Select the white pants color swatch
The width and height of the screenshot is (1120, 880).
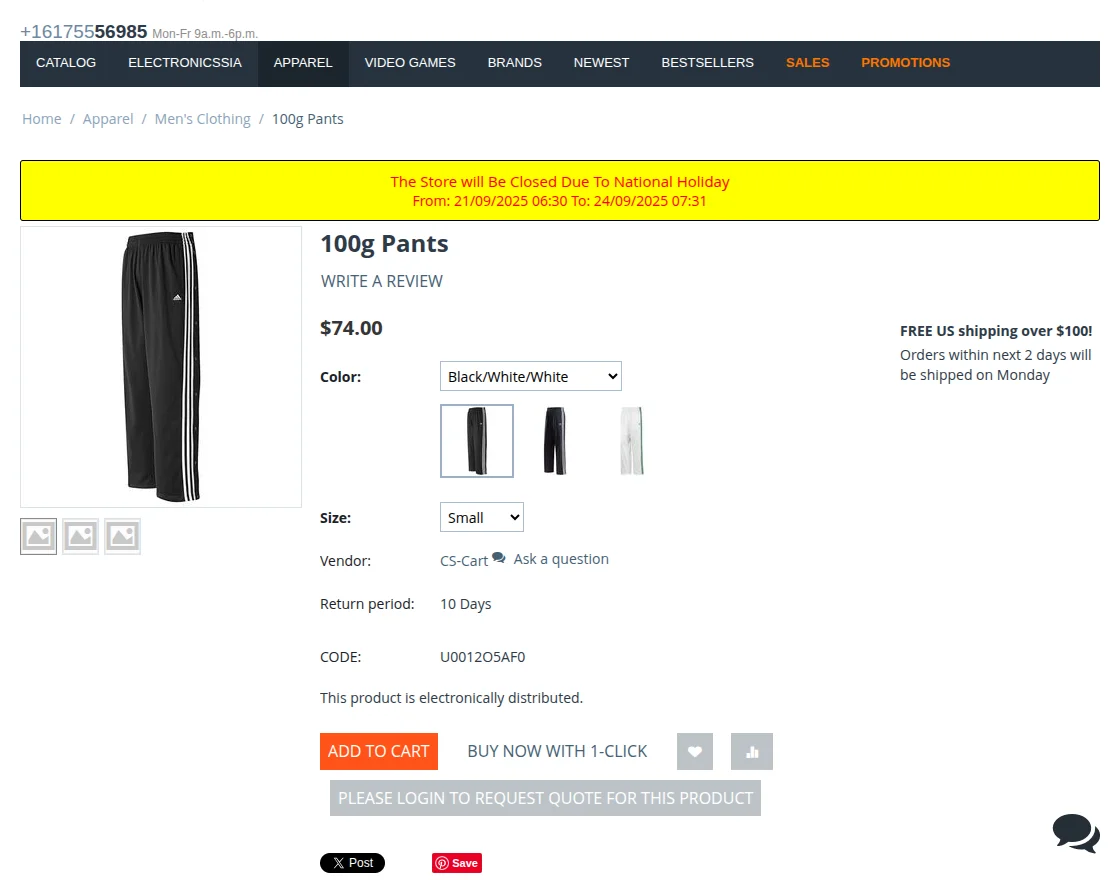click(x=631, y=440)
